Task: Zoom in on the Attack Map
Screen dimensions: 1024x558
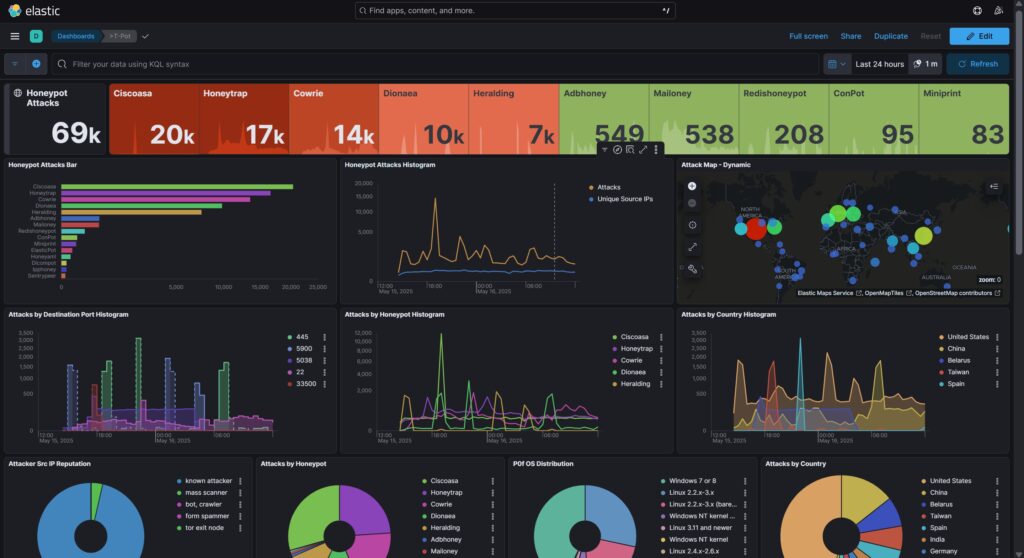Action: tap(692, 186)
